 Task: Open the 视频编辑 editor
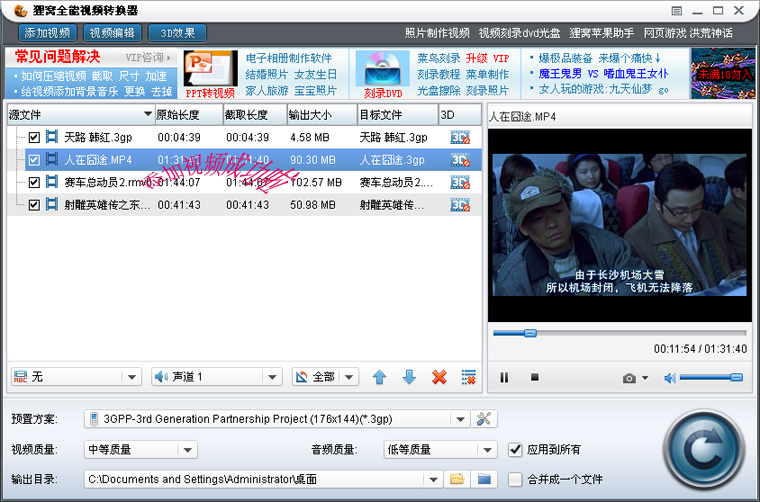112,33
